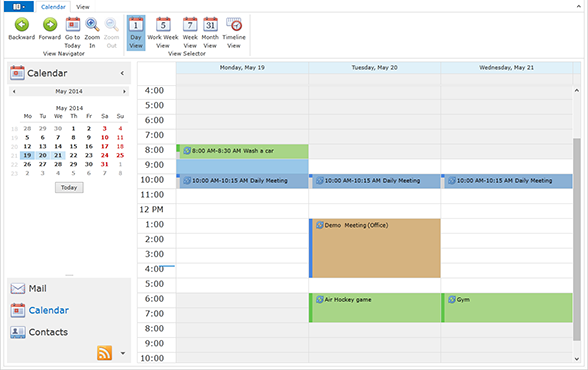
Task: Click scrollbar up arrow in schedule
Action: click(577, 90)
